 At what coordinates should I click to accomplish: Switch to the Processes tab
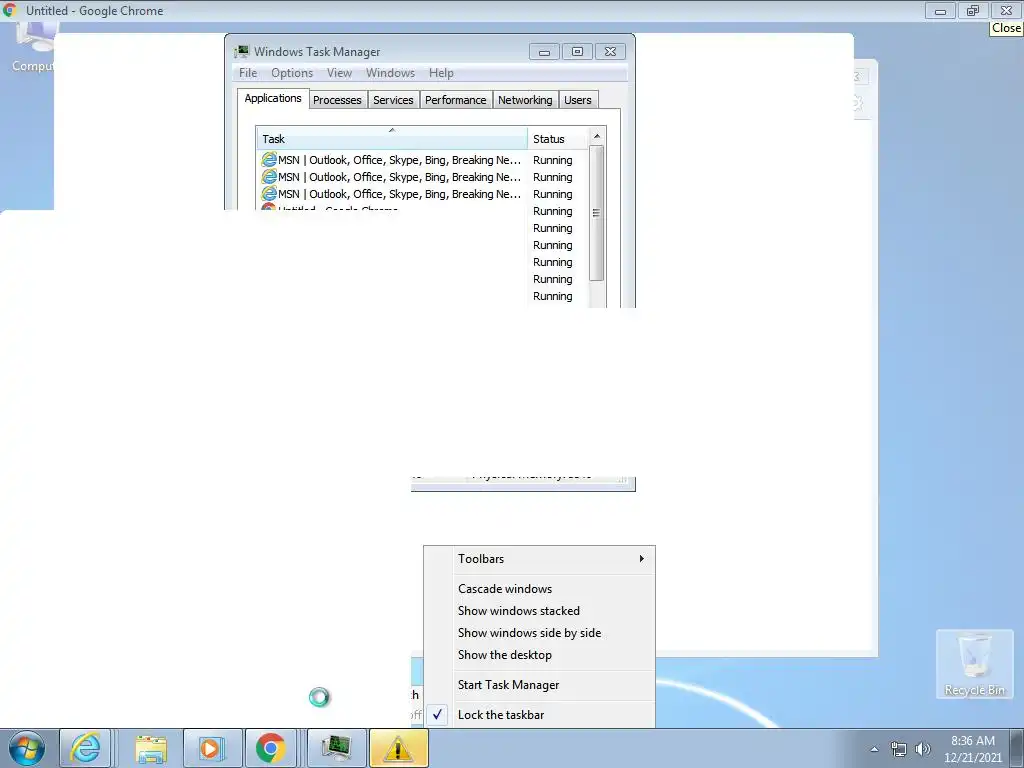click(x=337, y=100)
